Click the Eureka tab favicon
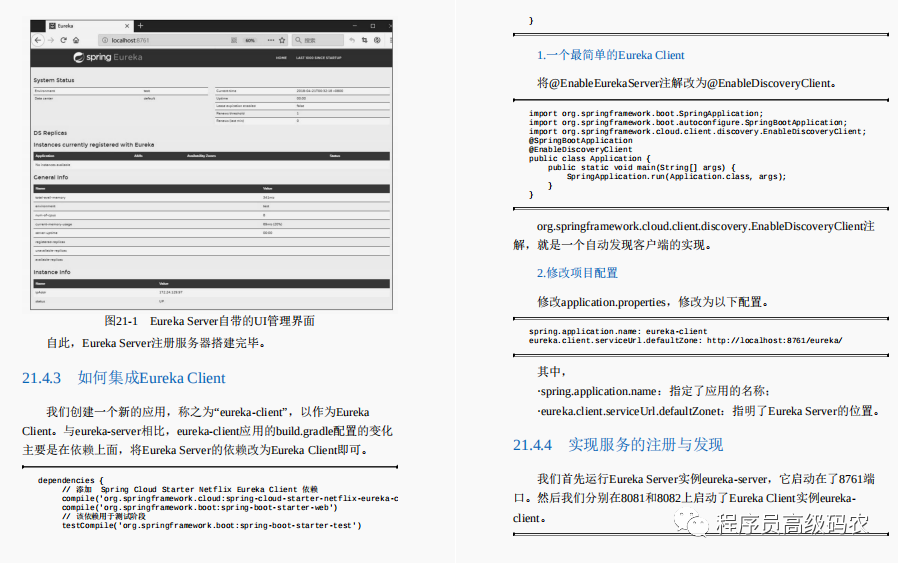 point(52,26)
